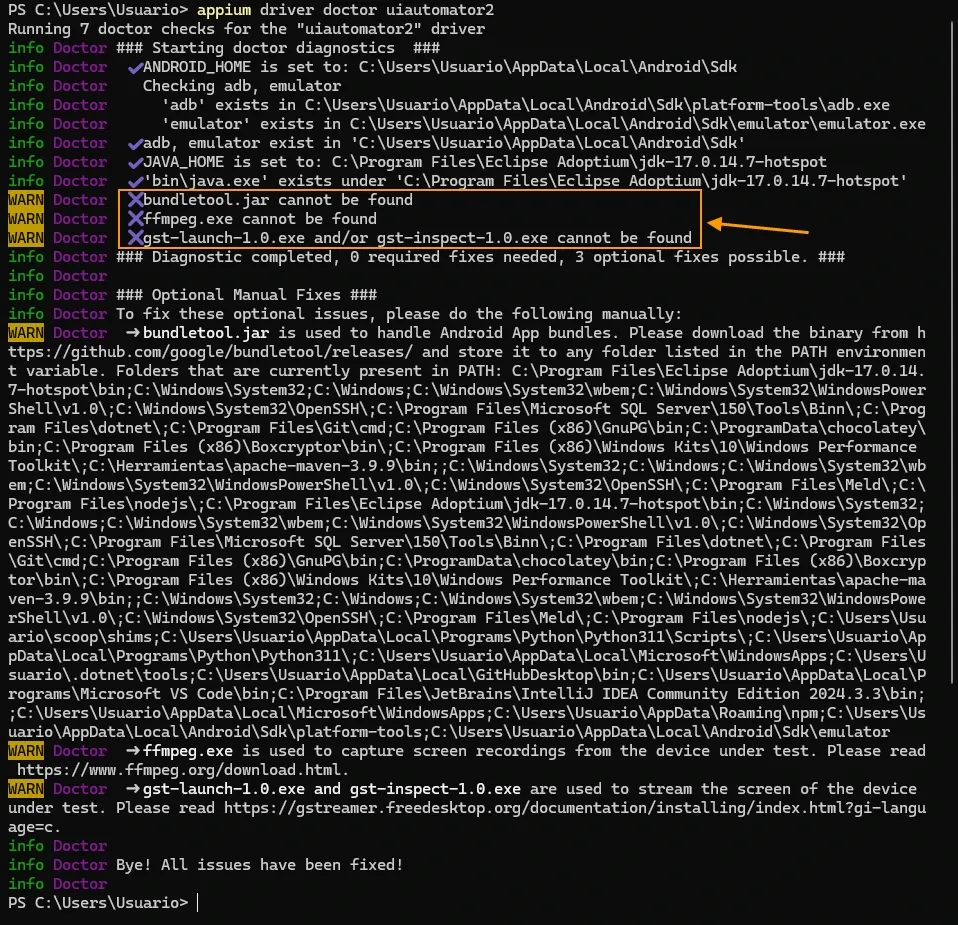Click '### Optional Manual Fixes ###' heading
The height and width of the screenshot is (925, 958).
pyautogui.click(x=247, y=294)
